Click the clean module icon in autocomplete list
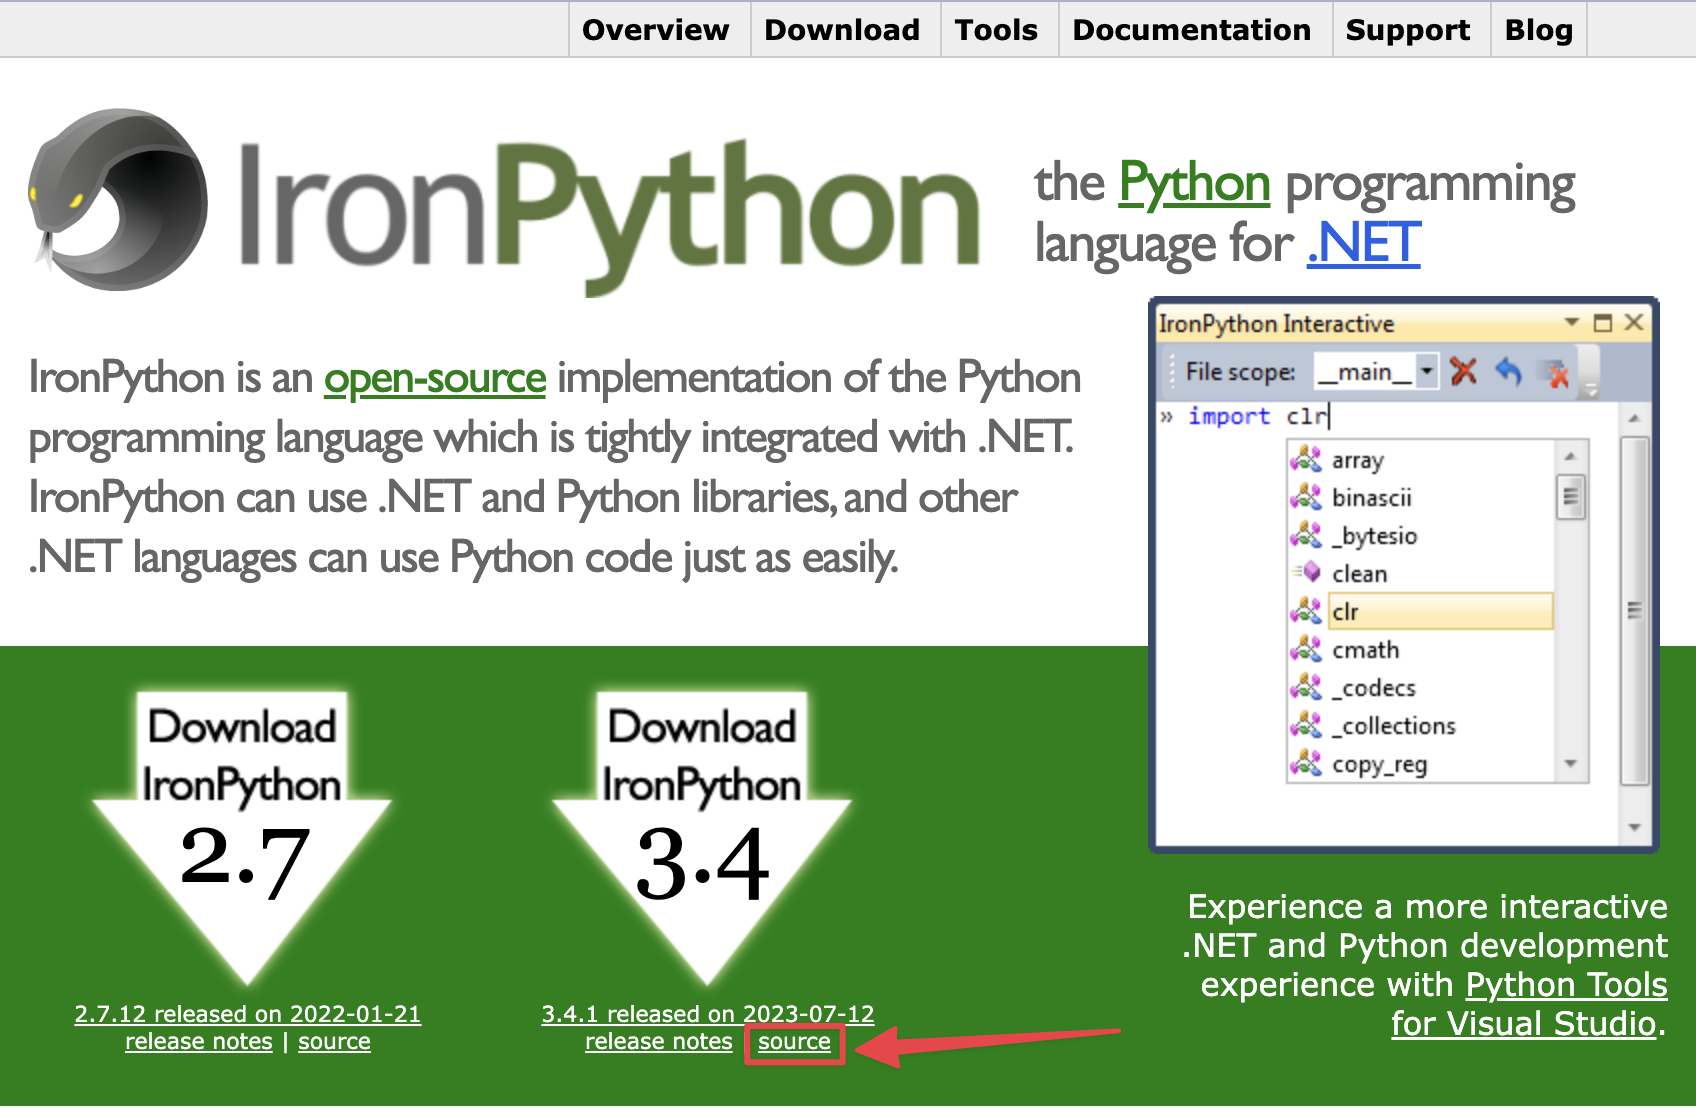 pos(1308,573)
